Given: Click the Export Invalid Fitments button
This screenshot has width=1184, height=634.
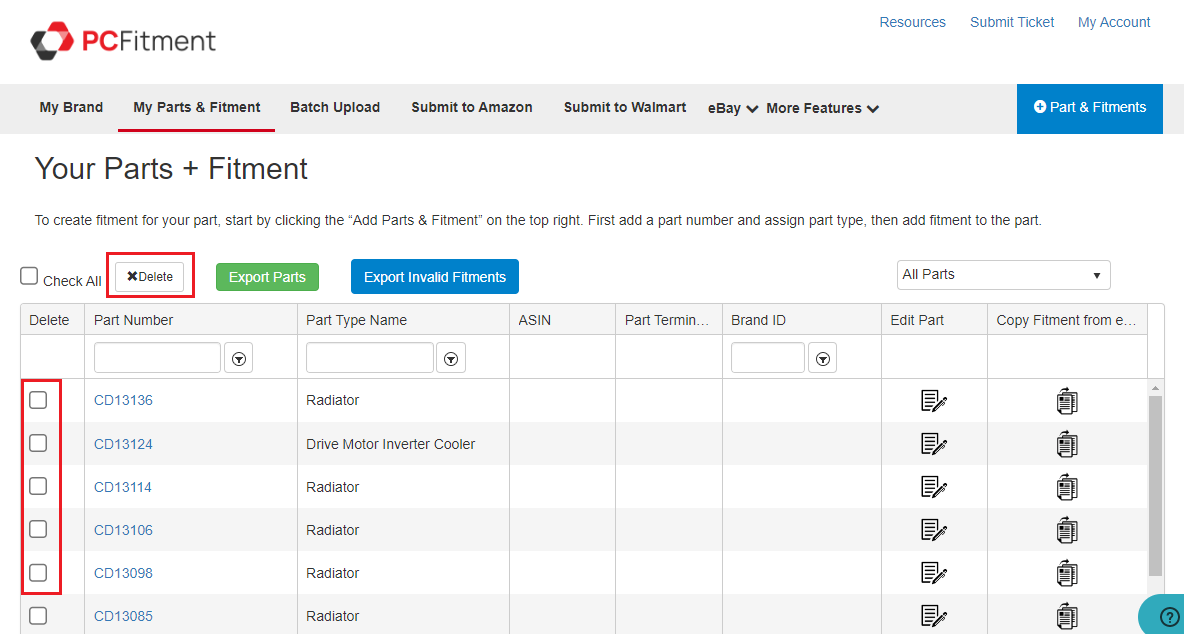Looking at the screenshot, I should point(434,277).
